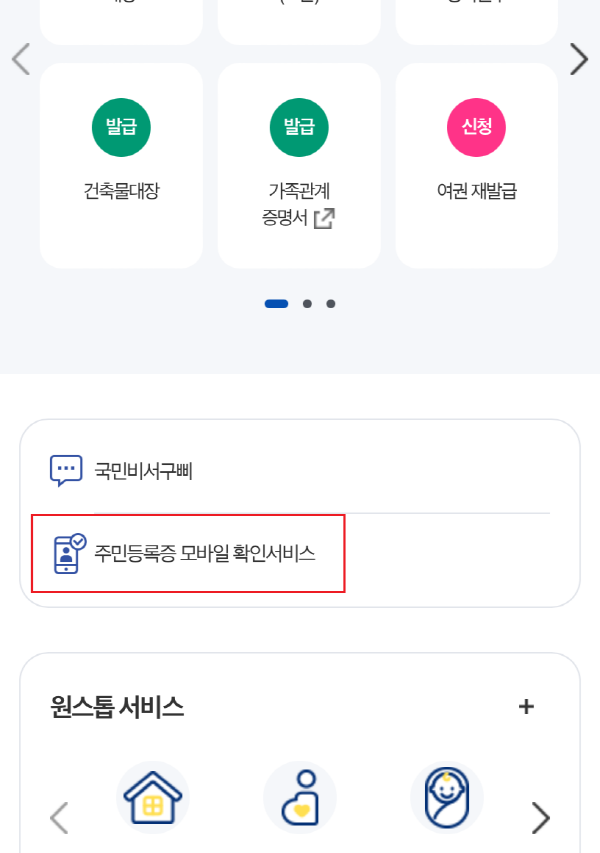Activate the second carousel pagination dot
The image size is (600, 853).
pyautogui.click(x=307, y=303)
